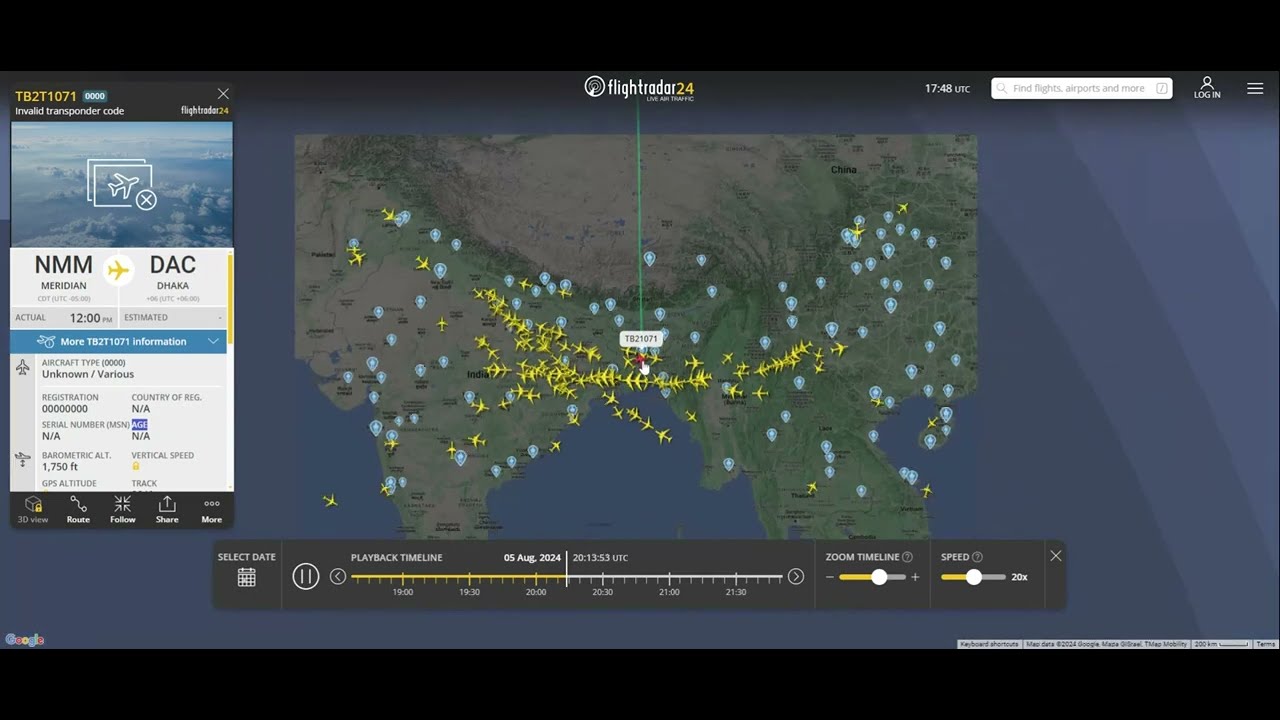This screenshot has width=1280, height=720.
Task: Close the playback control bar
Action: pos(1056,556)
